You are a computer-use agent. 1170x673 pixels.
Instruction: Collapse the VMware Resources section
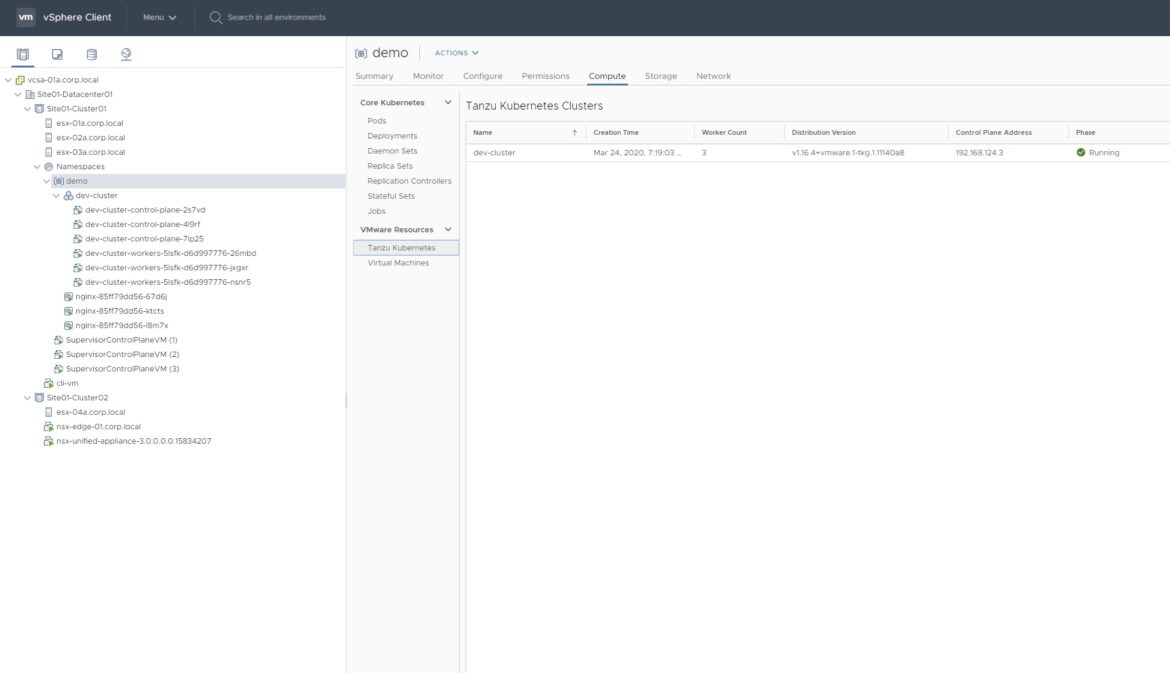[448, 230]
